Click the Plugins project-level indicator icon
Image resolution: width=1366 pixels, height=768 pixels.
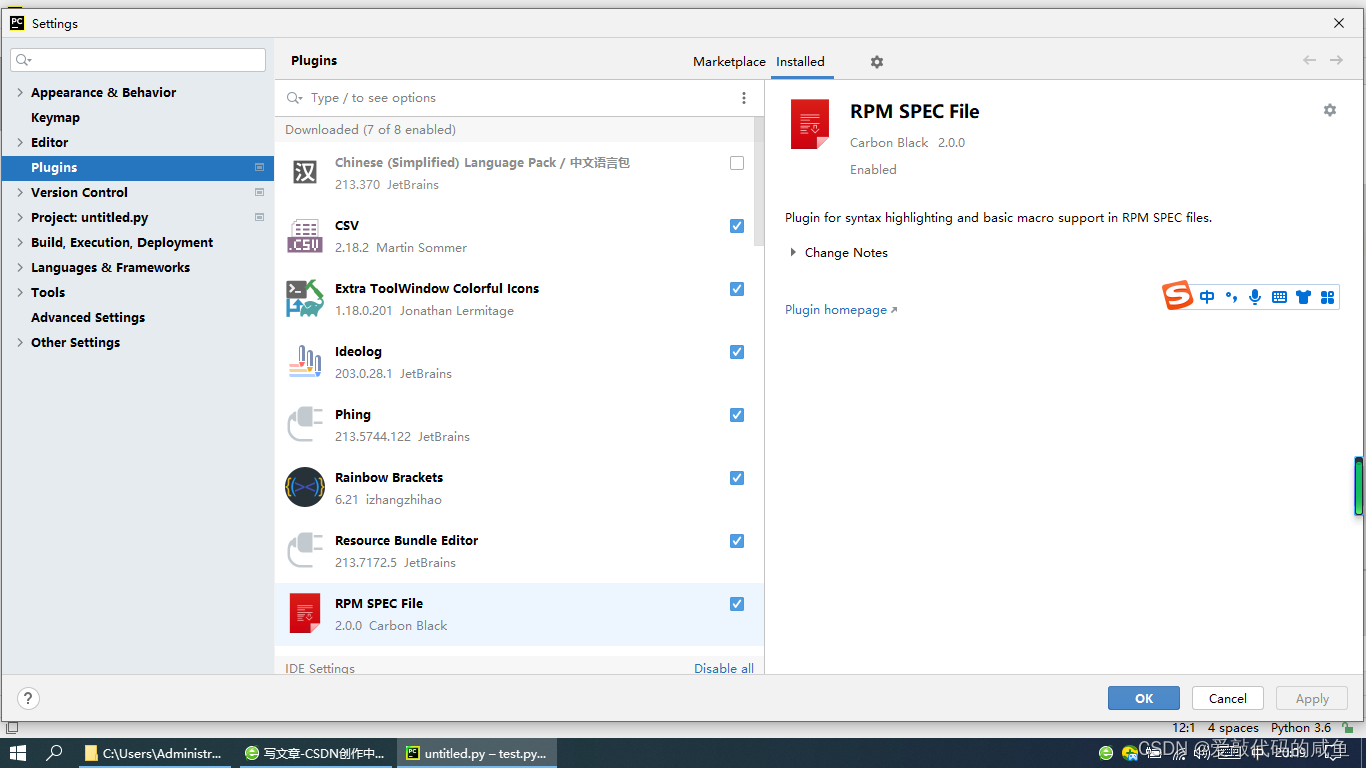259,167
